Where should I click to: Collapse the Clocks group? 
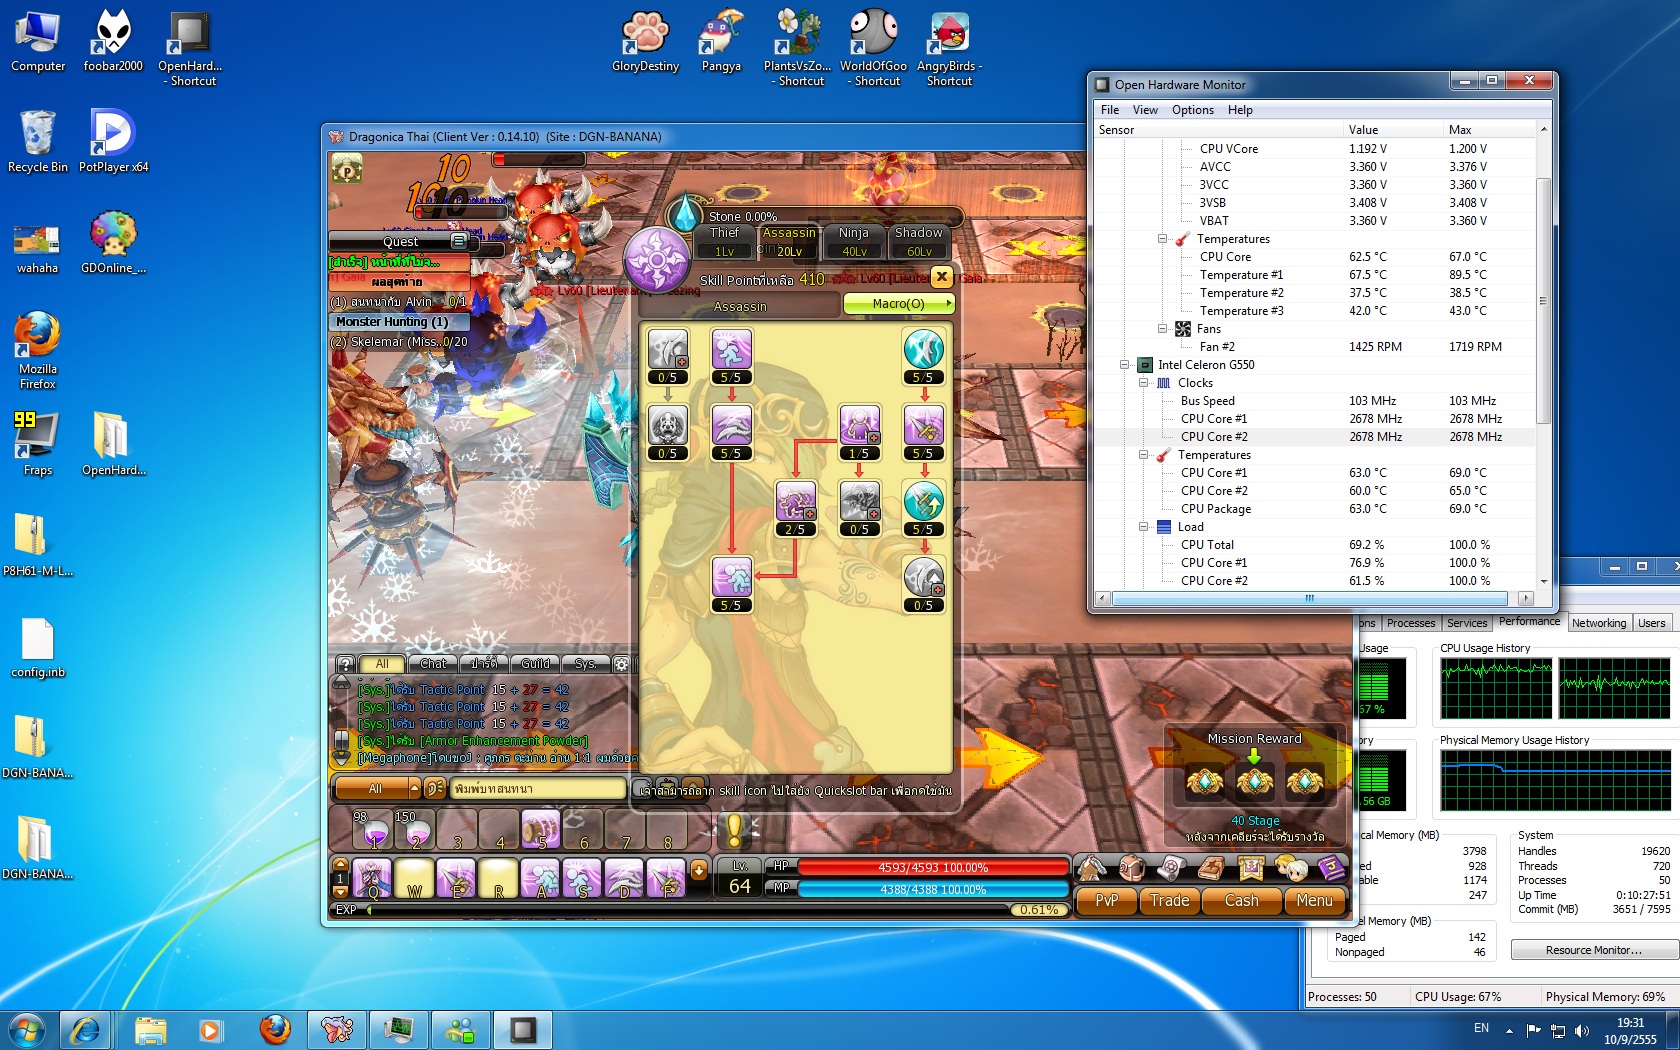pos(1143,383)
